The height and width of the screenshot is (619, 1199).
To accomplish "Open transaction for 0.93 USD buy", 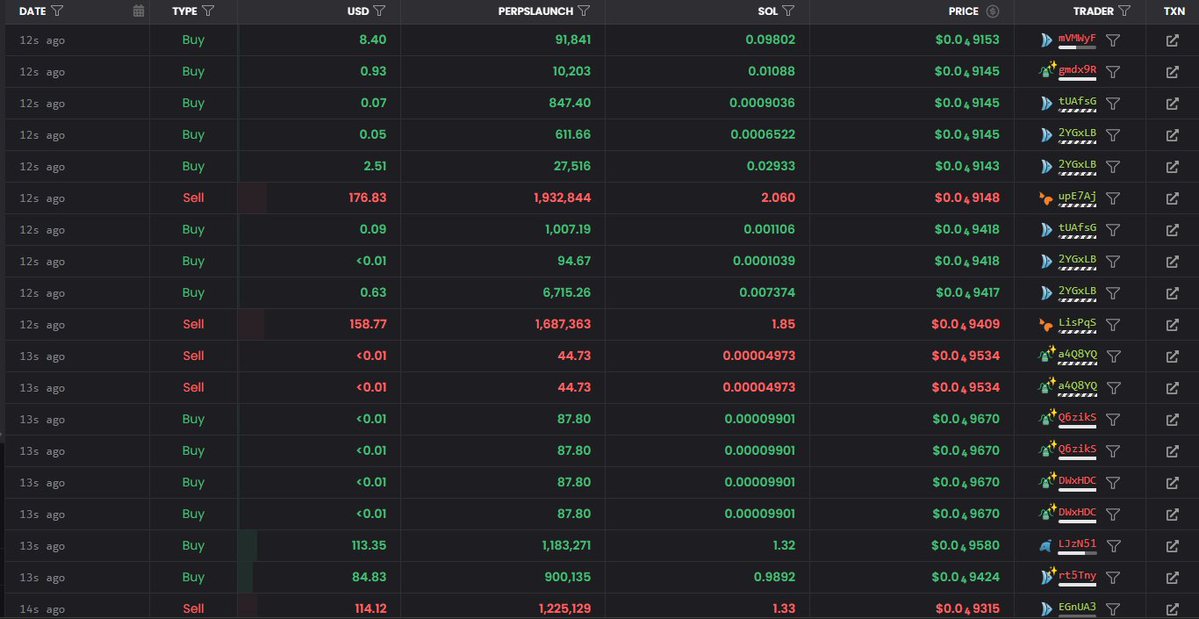I will tap(1172, 71).
